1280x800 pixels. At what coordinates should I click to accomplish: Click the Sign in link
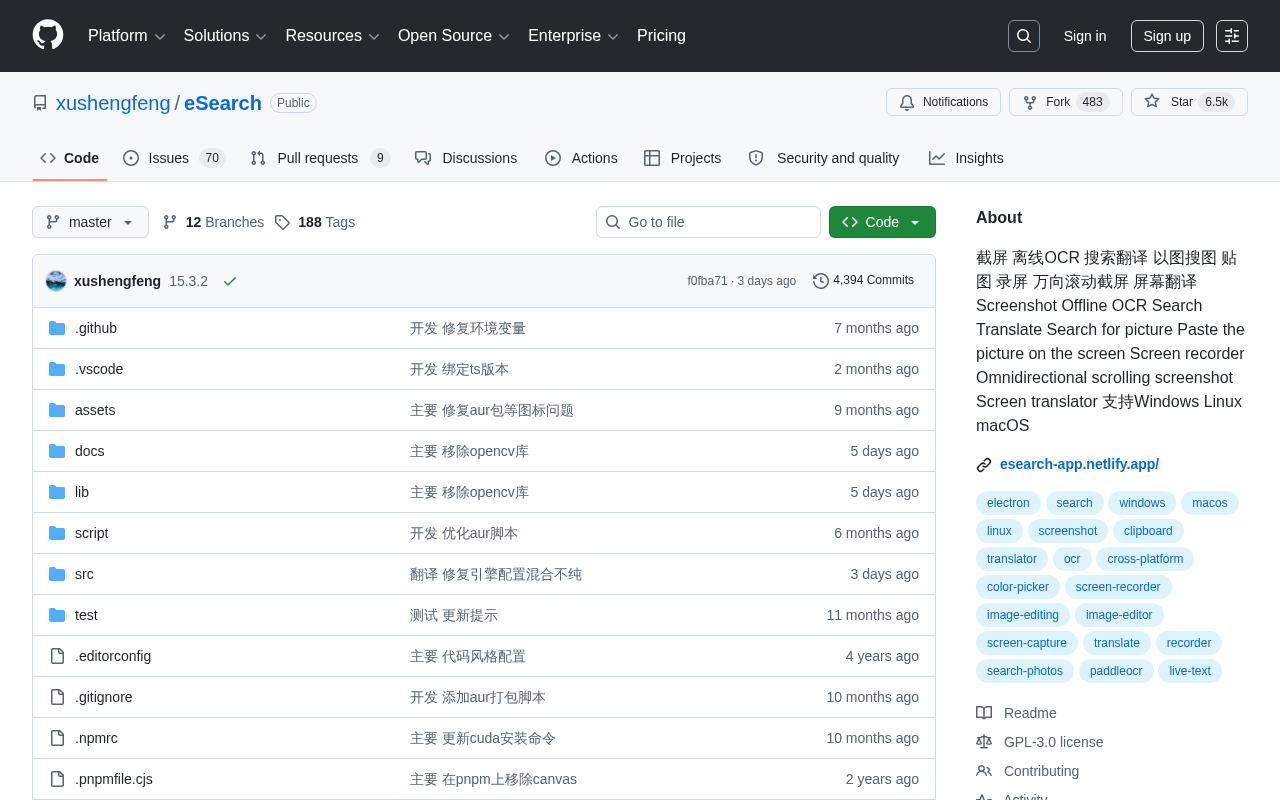coord(1085,36)
